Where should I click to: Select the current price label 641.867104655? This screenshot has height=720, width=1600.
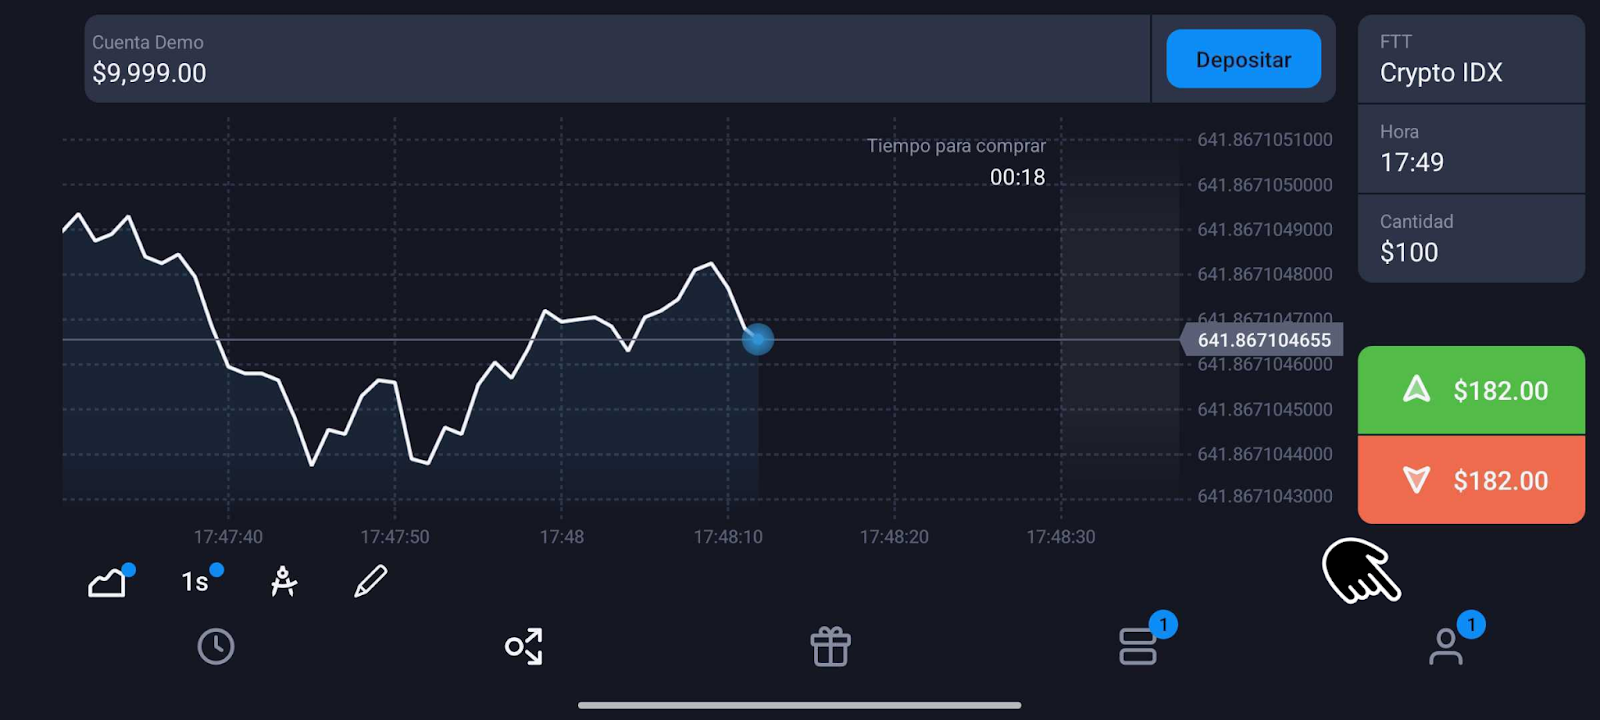pos(1263,340)
